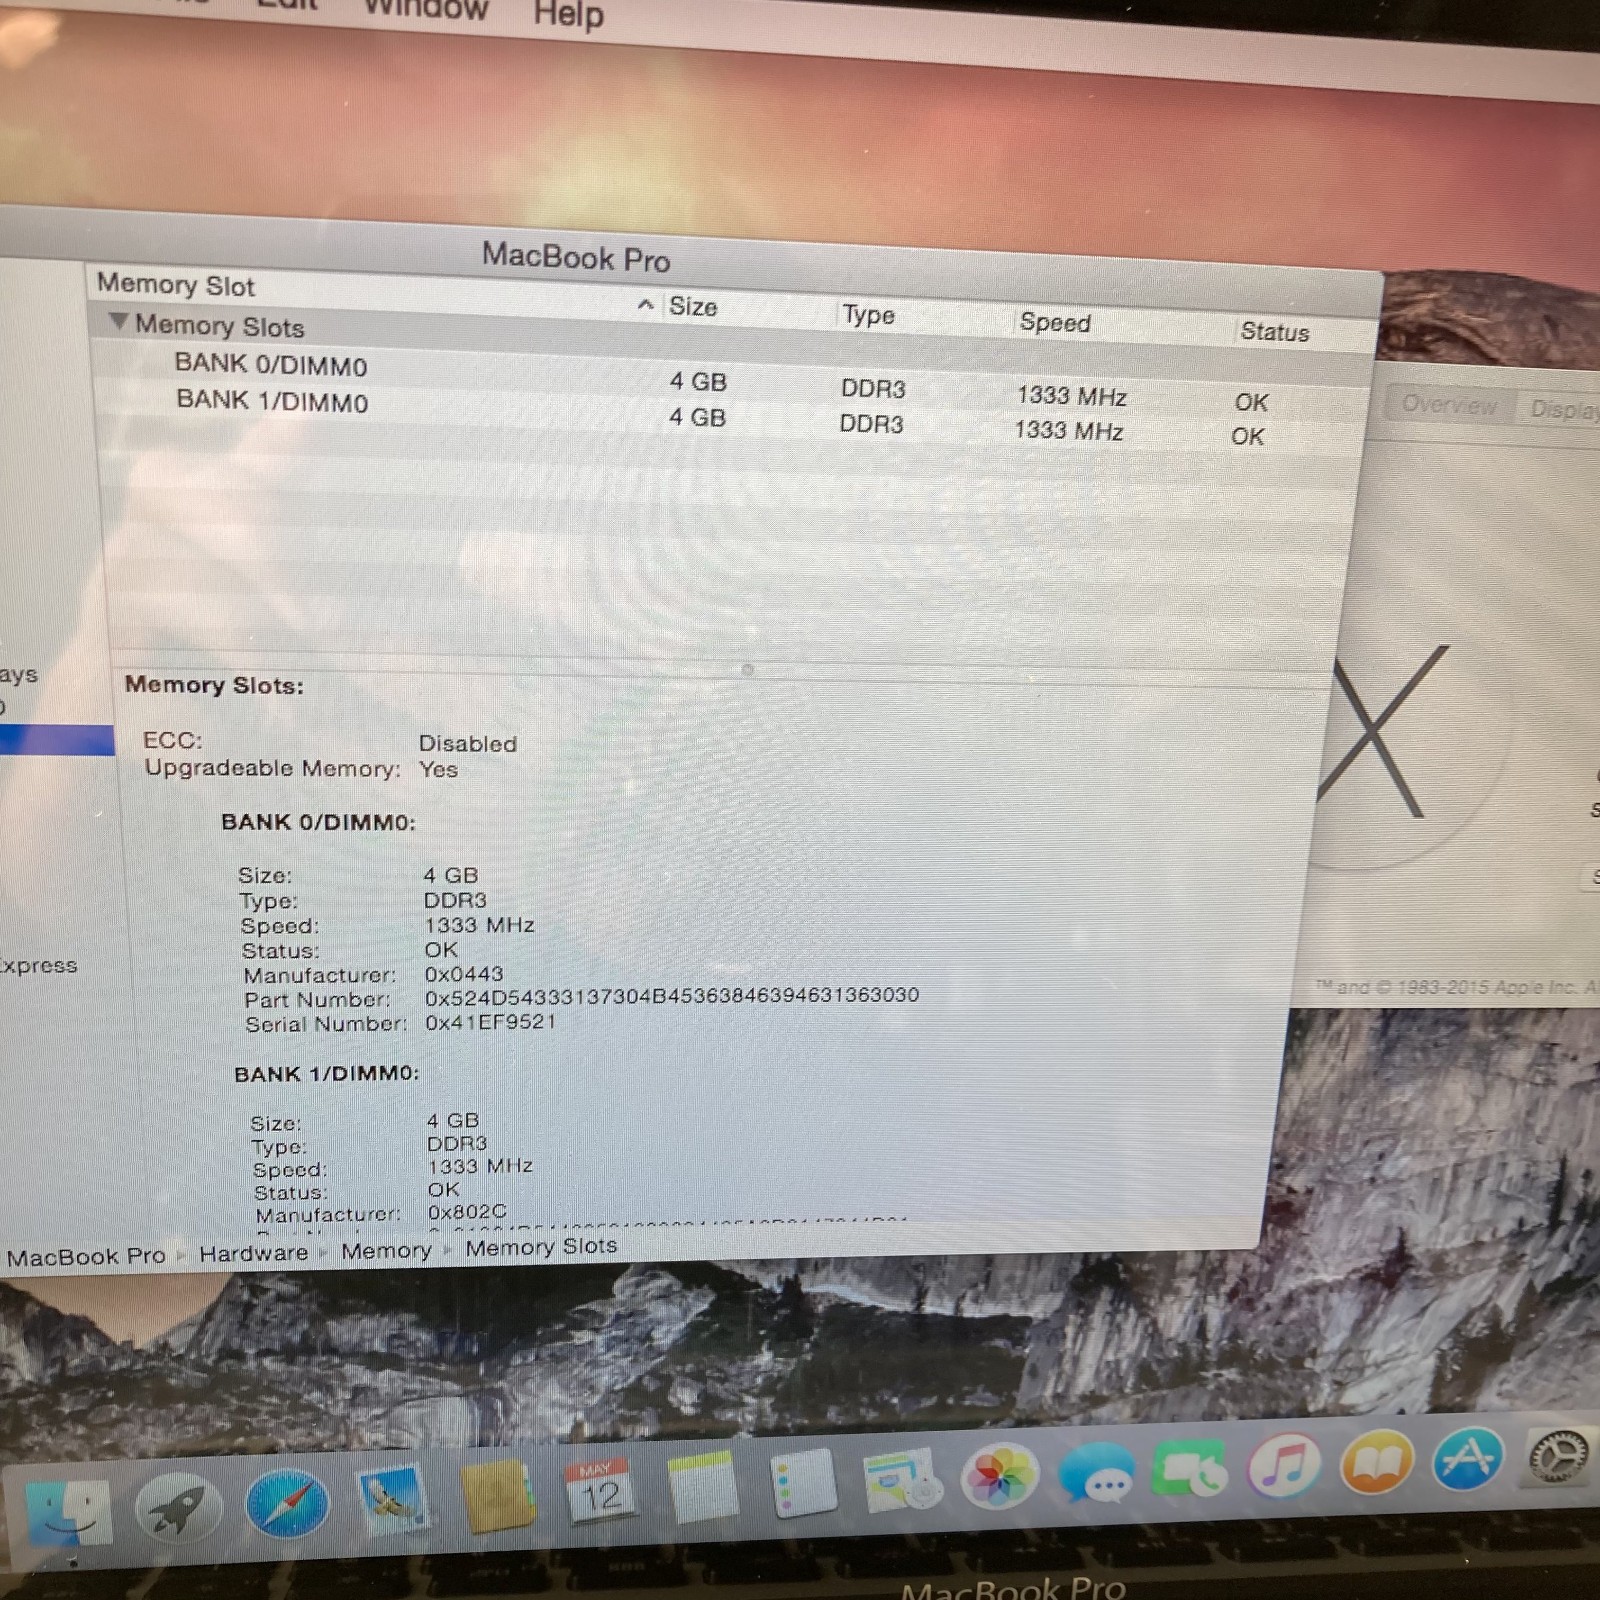Viewport: 1600px width, 1600px height.
Task: Click Hardware in the path bar
Action: [253, 1253]
